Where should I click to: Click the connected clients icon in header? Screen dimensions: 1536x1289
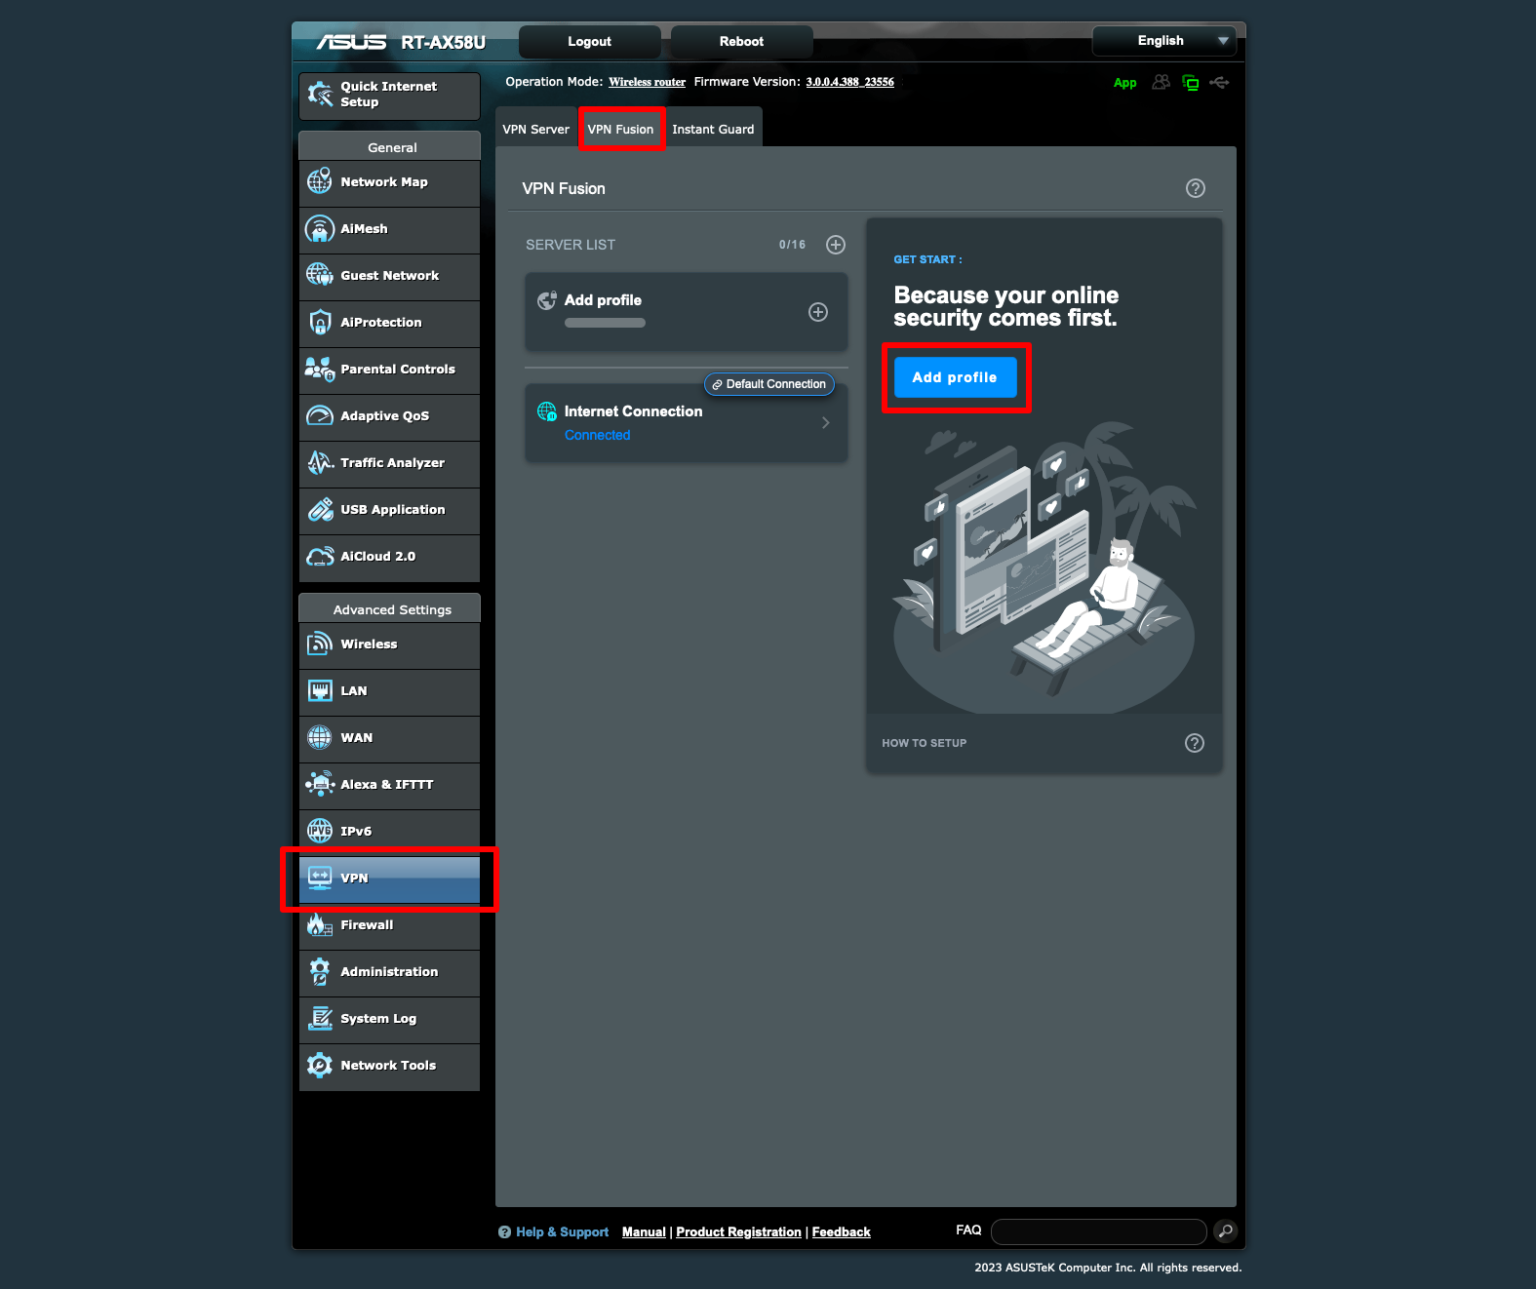click(x=1190, y=83)
